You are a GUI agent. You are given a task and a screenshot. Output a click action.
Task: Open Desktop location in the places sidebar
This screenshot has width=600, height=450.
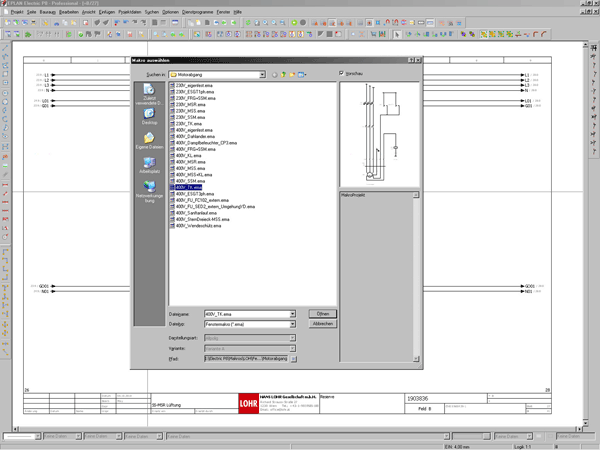coord(149,116)
